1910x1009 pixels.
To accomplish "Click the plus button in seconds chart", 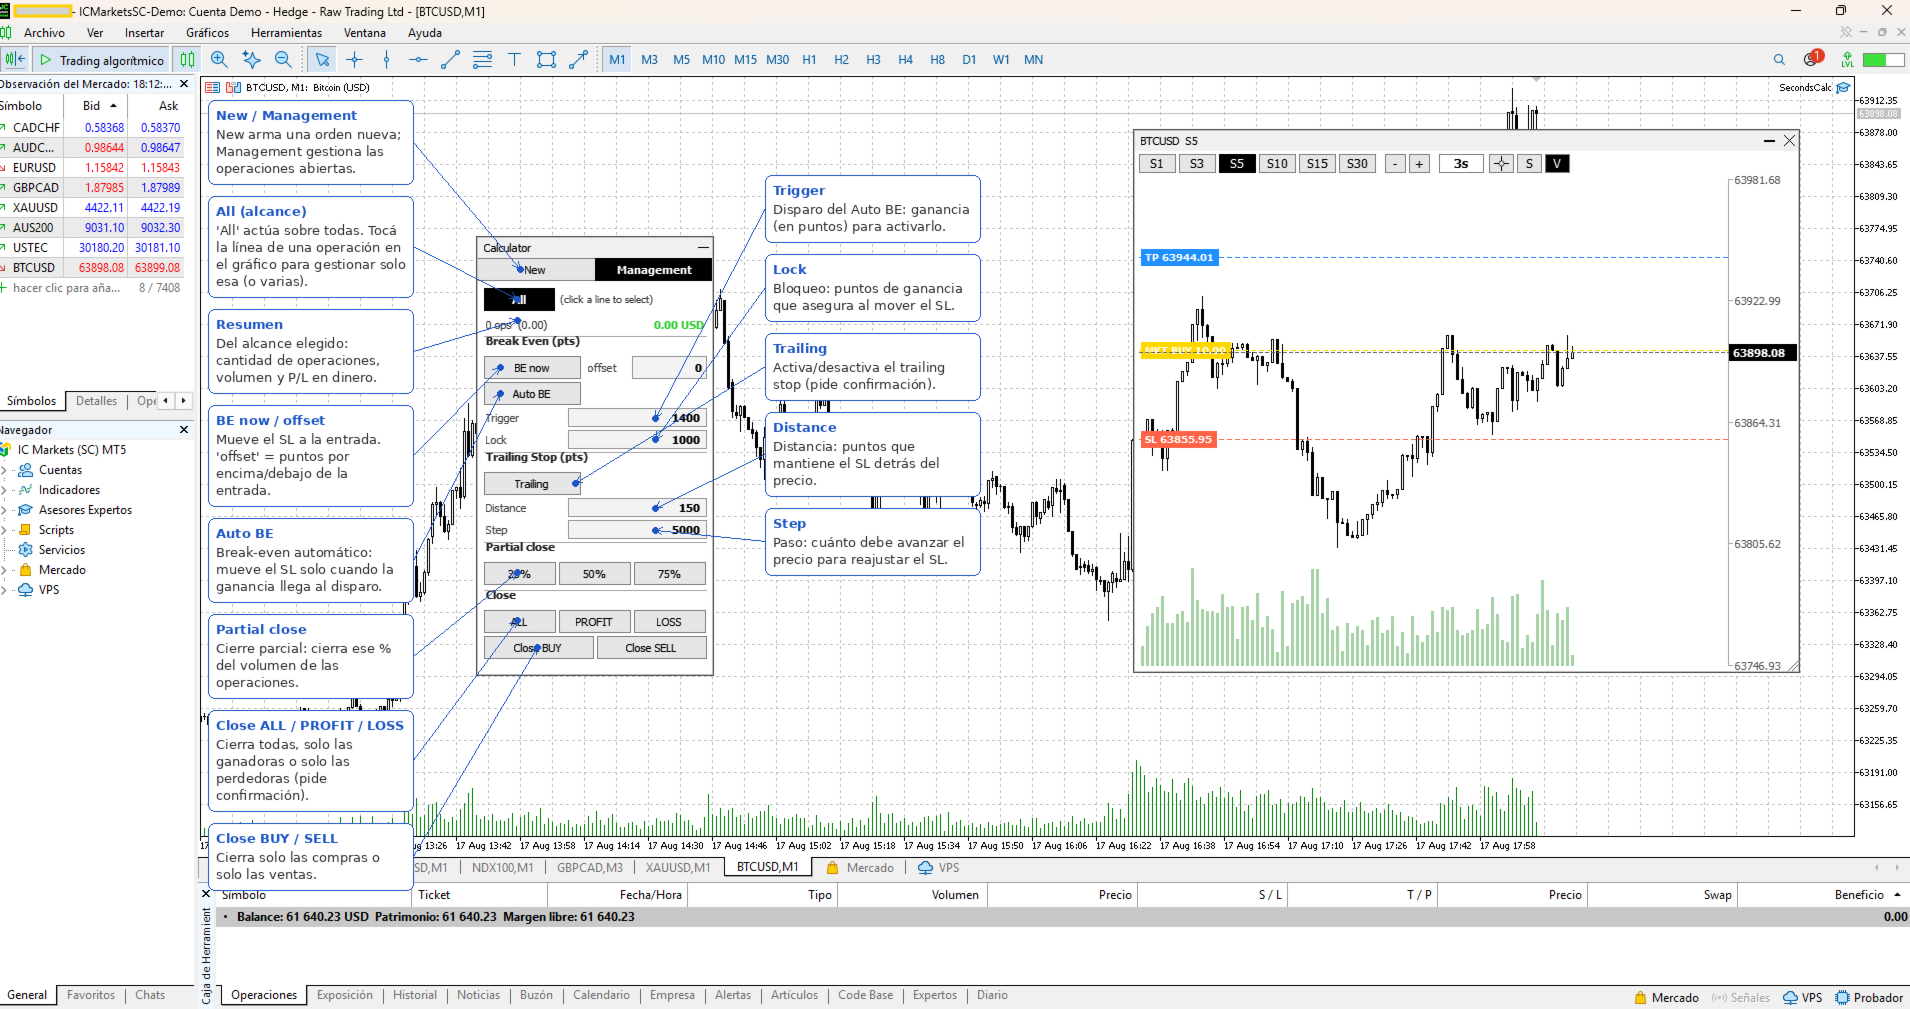I will click(1419, 164).
